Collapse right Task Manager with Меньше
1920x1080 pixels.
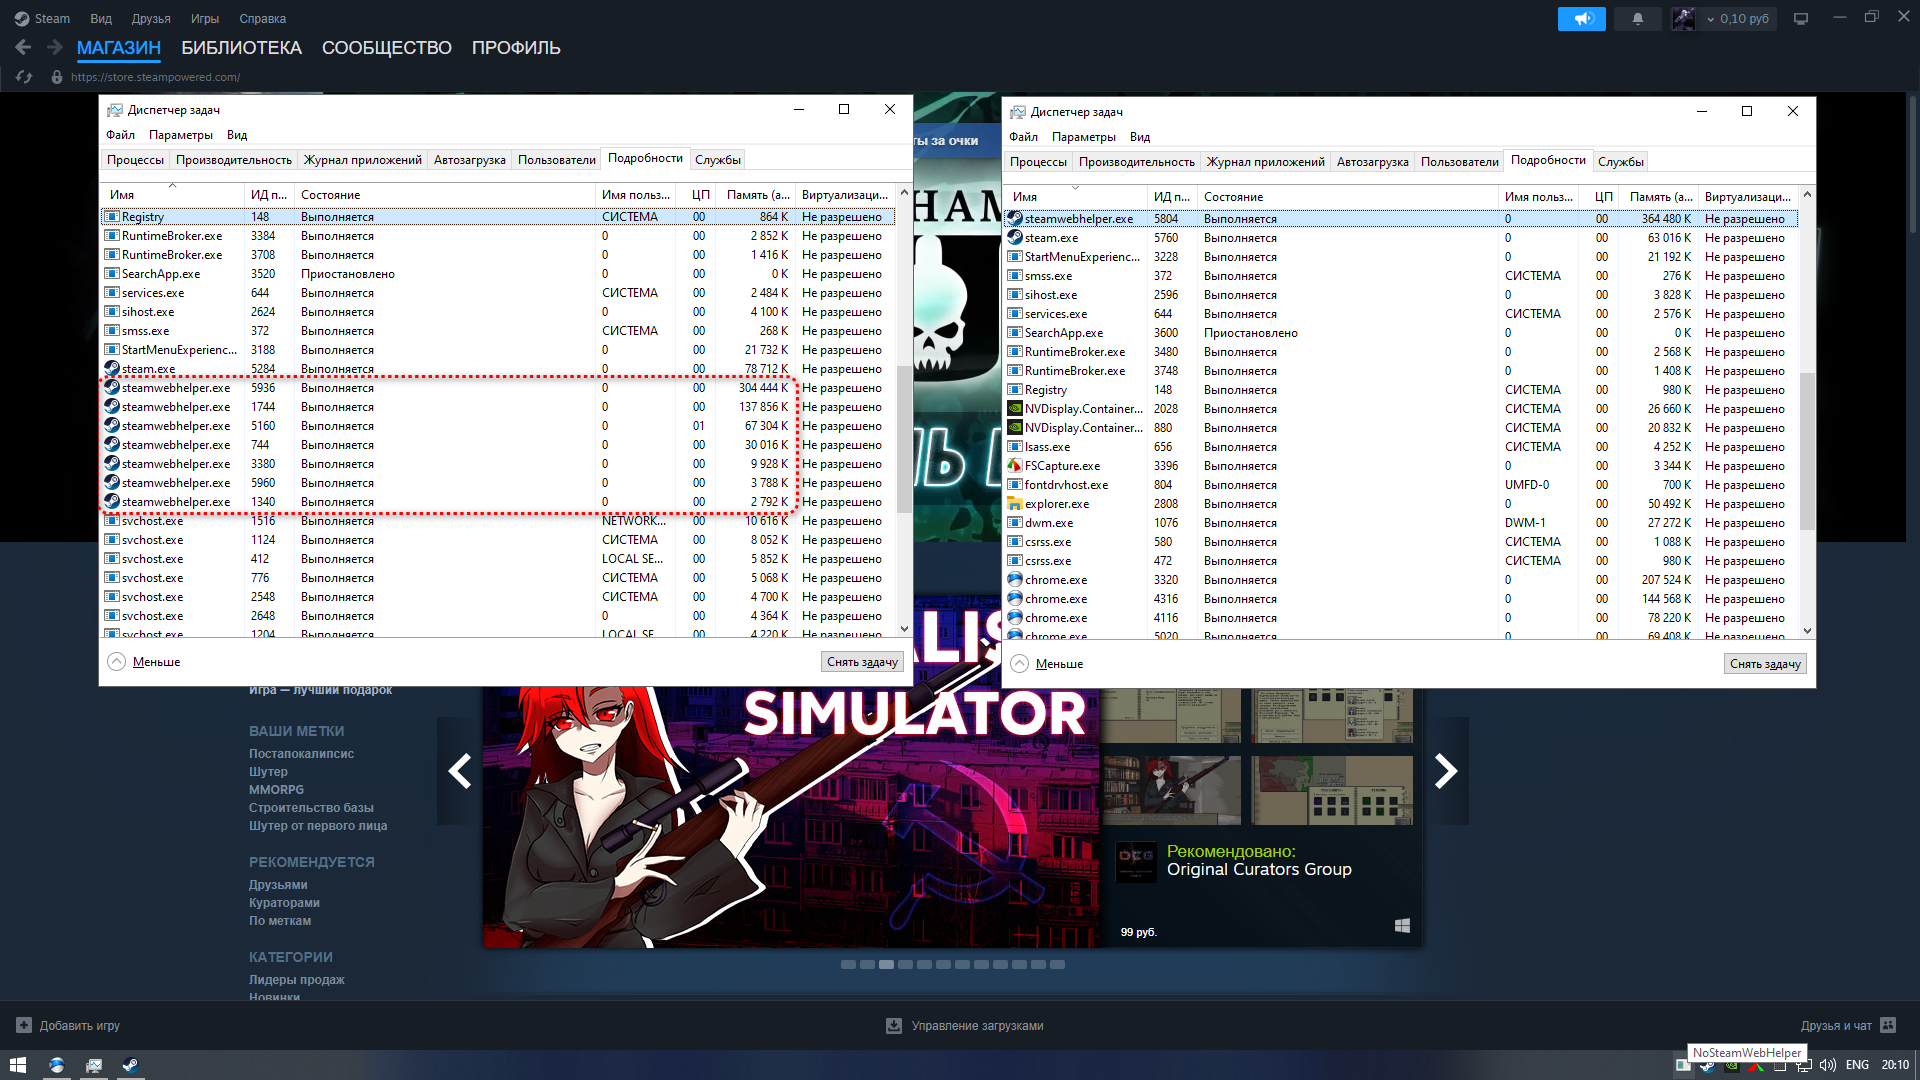click(x=1048, y=664)
